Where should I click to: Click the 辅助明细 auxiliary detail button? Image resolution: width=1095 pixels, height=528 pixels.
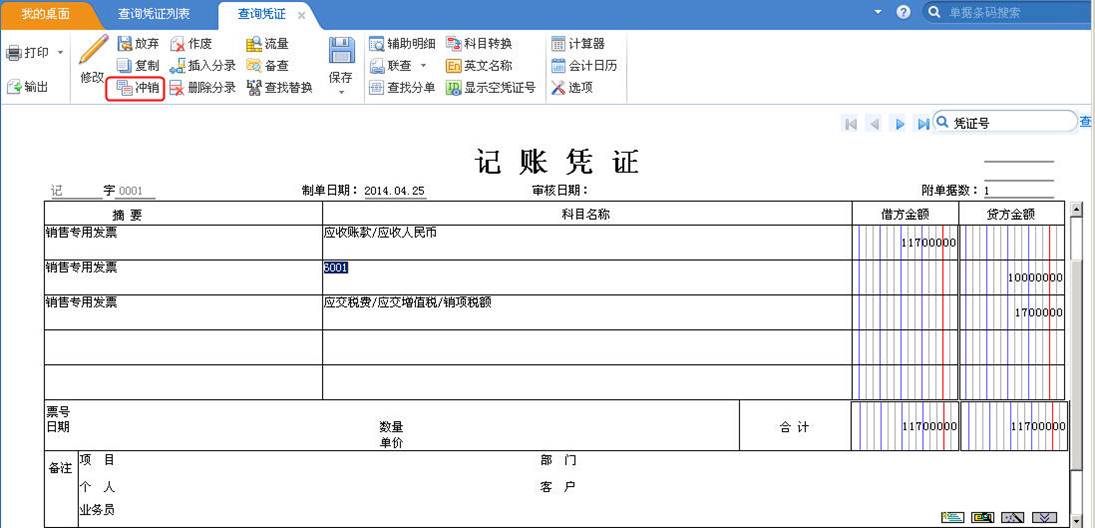[402, 43]
